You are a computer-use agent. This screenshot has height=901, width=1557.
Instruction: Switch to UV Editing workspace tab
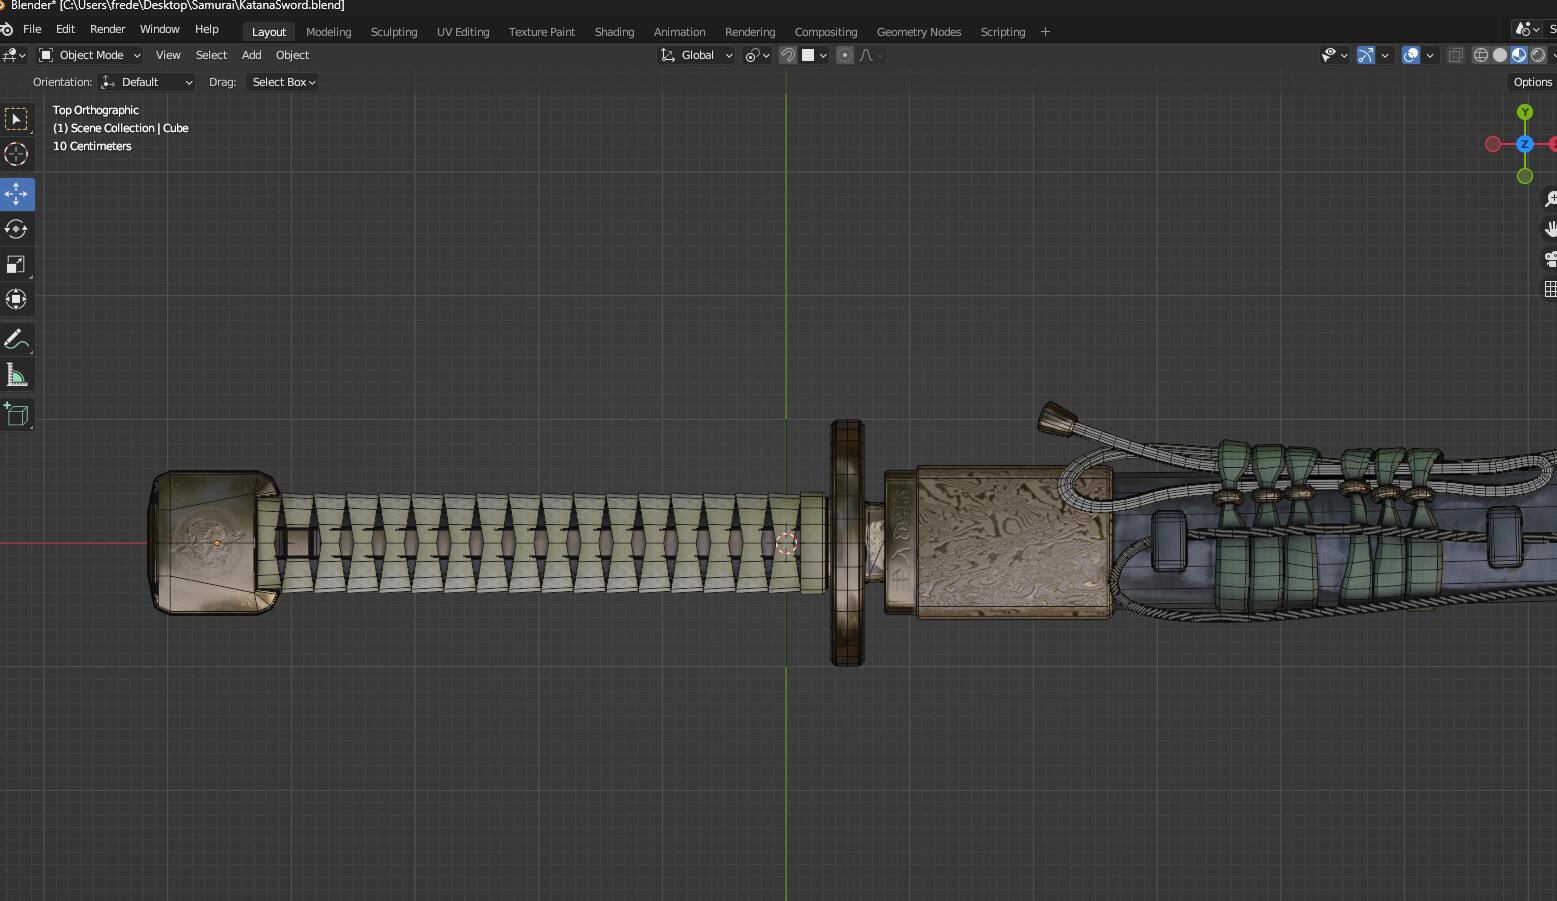[463, 32]
